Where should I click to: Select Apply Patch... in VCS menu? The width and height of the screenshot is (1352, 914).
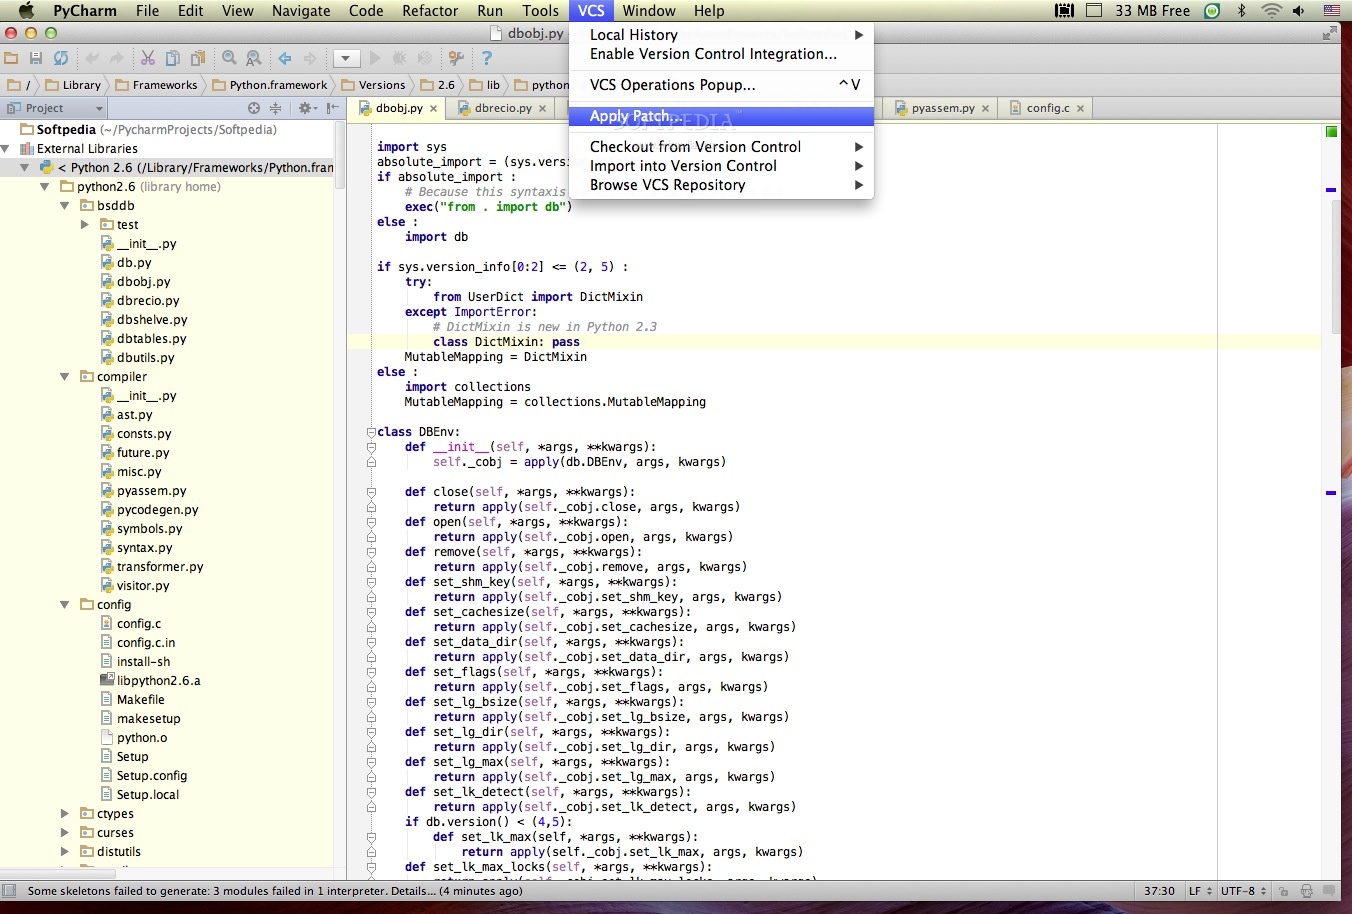pos(721,116)
